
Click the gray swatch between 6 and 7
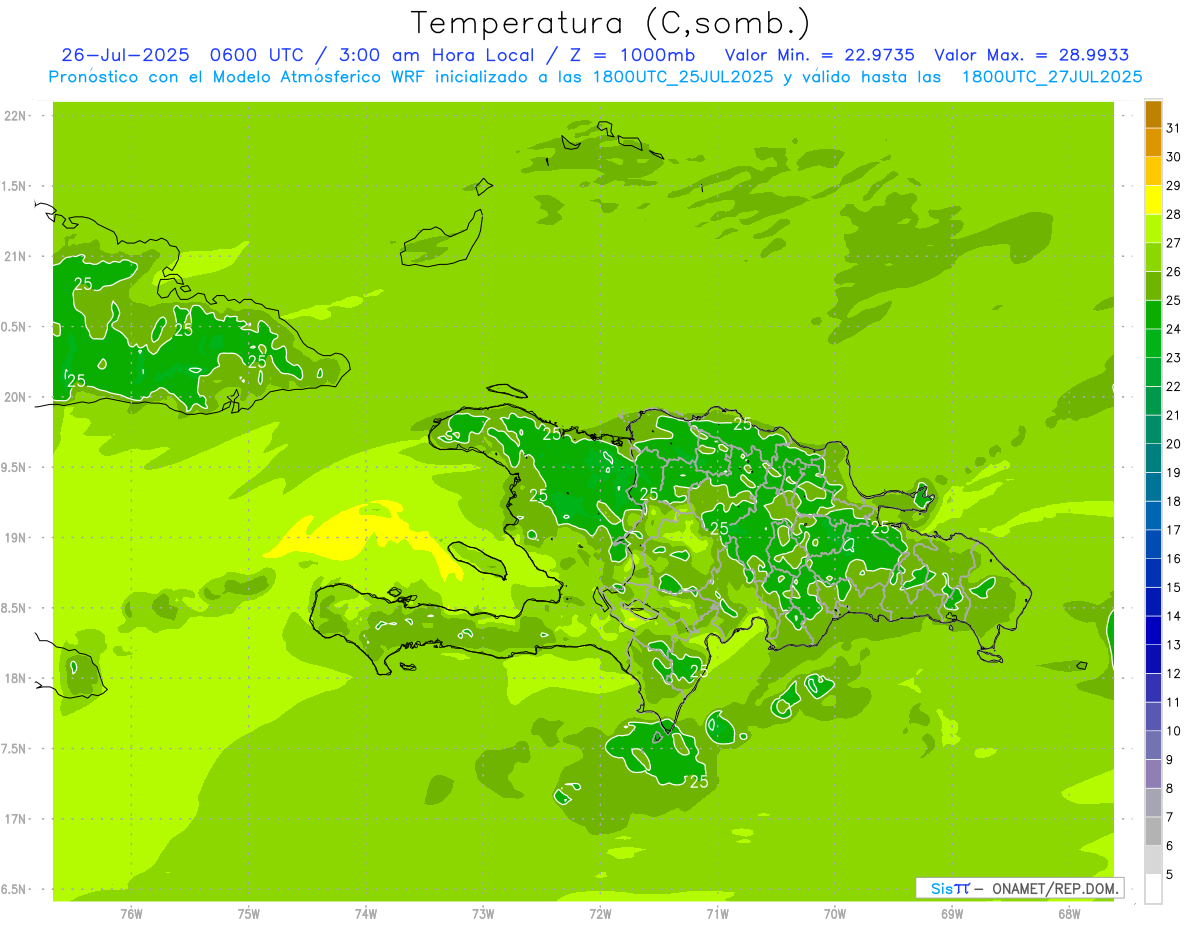point(1153,831)
